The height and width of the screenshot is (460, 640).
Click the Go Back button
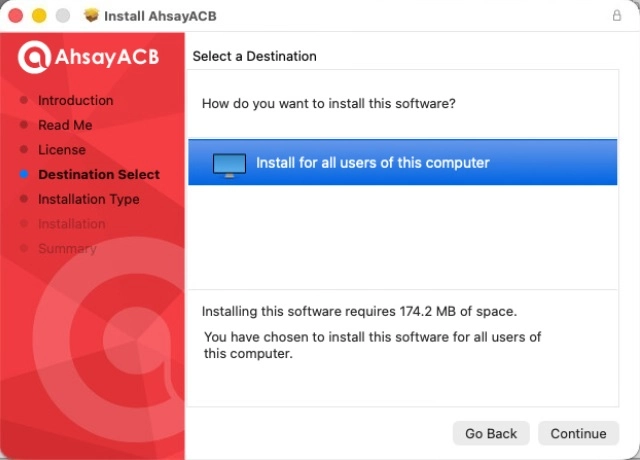click(491, 433)
